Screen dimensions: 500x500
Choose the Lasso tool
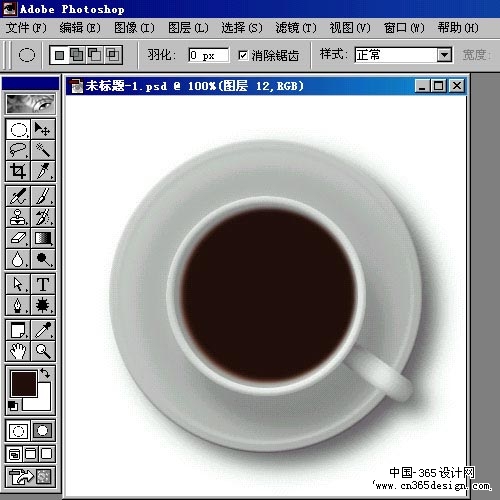[18, 150]
